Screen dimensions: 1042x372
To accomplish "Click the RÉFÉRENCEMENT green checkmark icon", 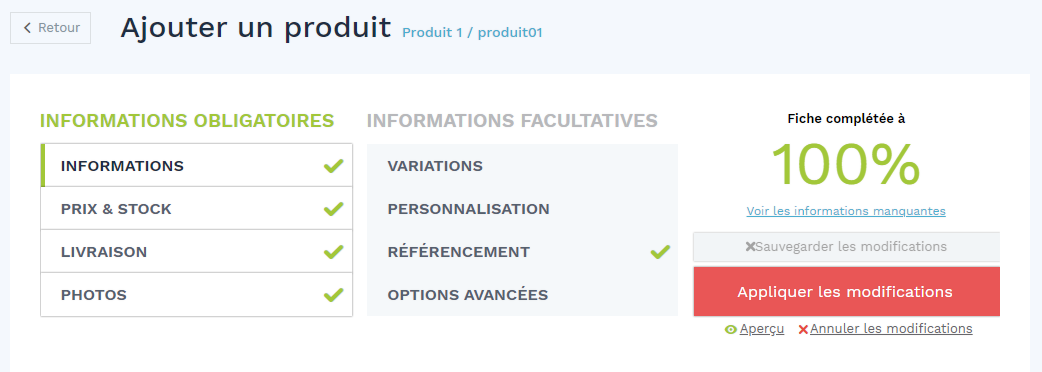I will point(660,252).
